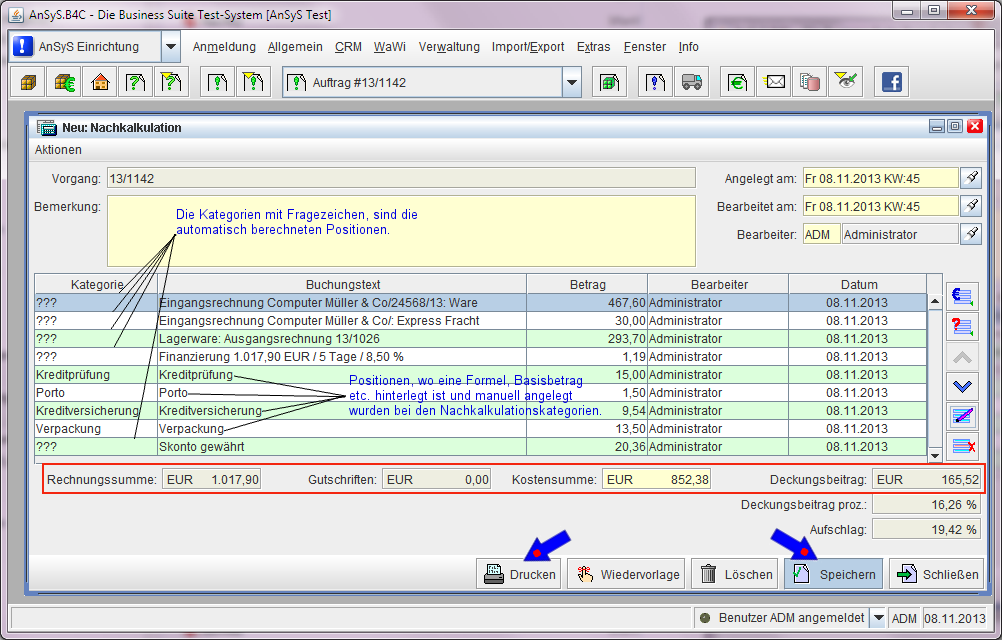
Task: Expand the Auftrag #13/1142 dropdown
Action: coord(571,82)
